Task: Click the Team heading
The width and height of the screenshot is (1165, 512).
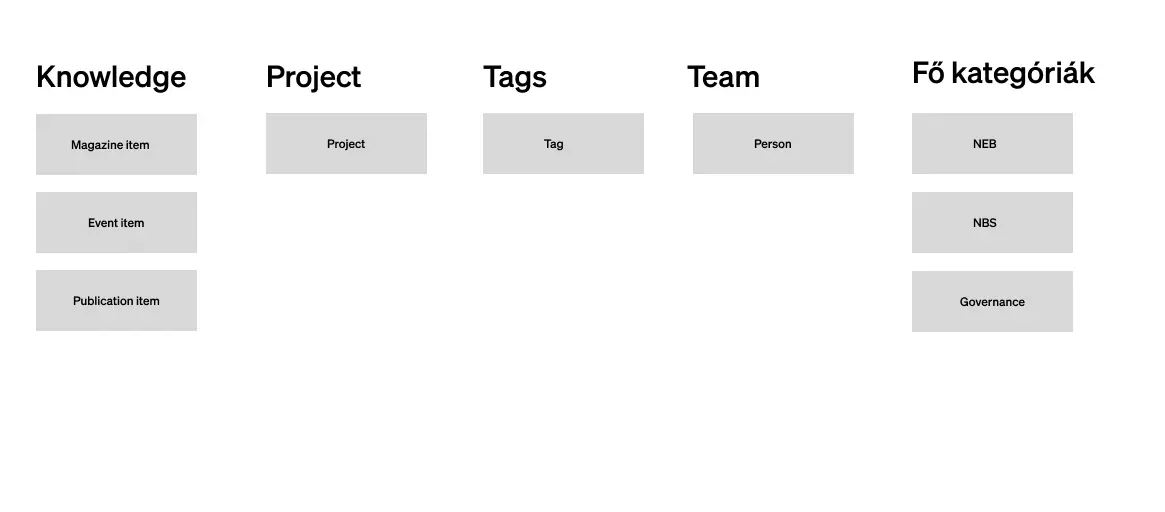Action: coord(724,77)
